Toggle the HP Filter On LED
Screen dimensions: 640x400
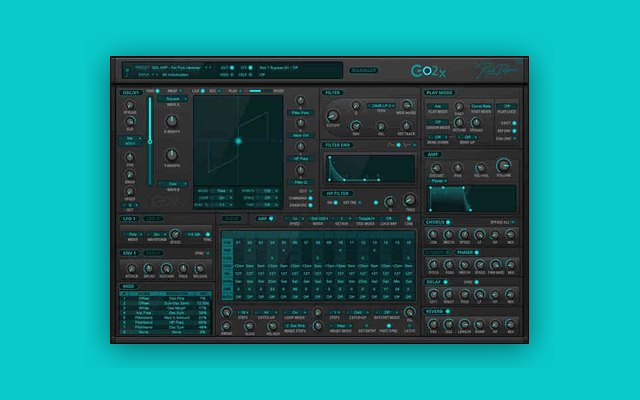336,202
